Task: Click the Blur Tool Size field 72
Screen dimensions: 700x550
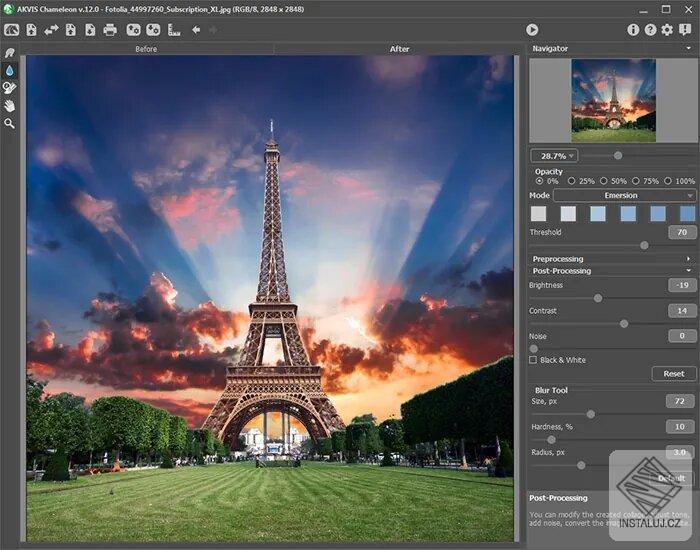Action: (x=679, y=401)
